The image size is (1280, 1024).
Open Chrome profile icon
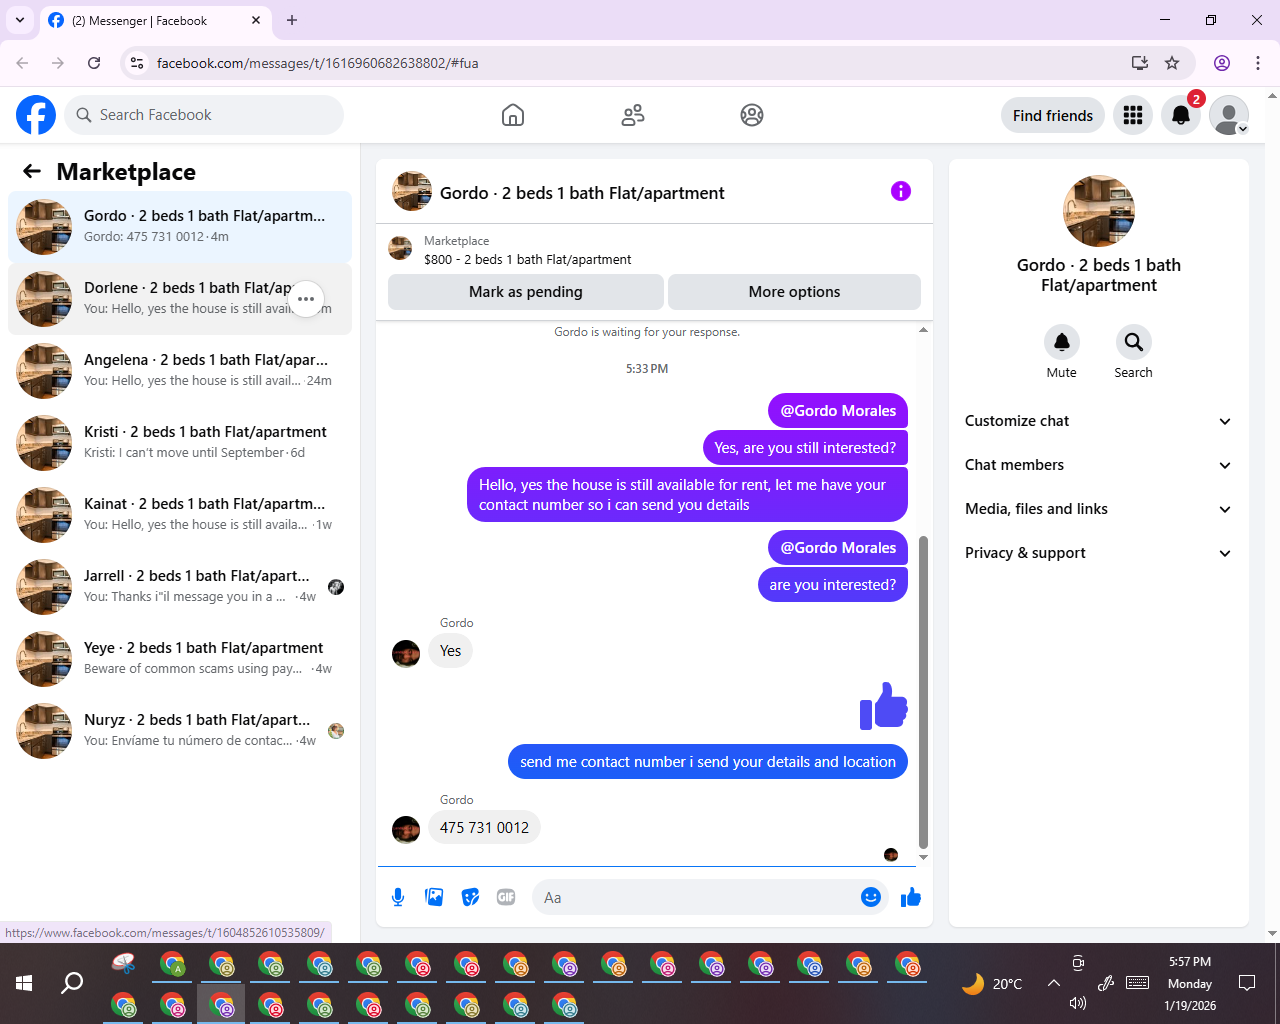pyautogui.click(x=1222, y=63)
